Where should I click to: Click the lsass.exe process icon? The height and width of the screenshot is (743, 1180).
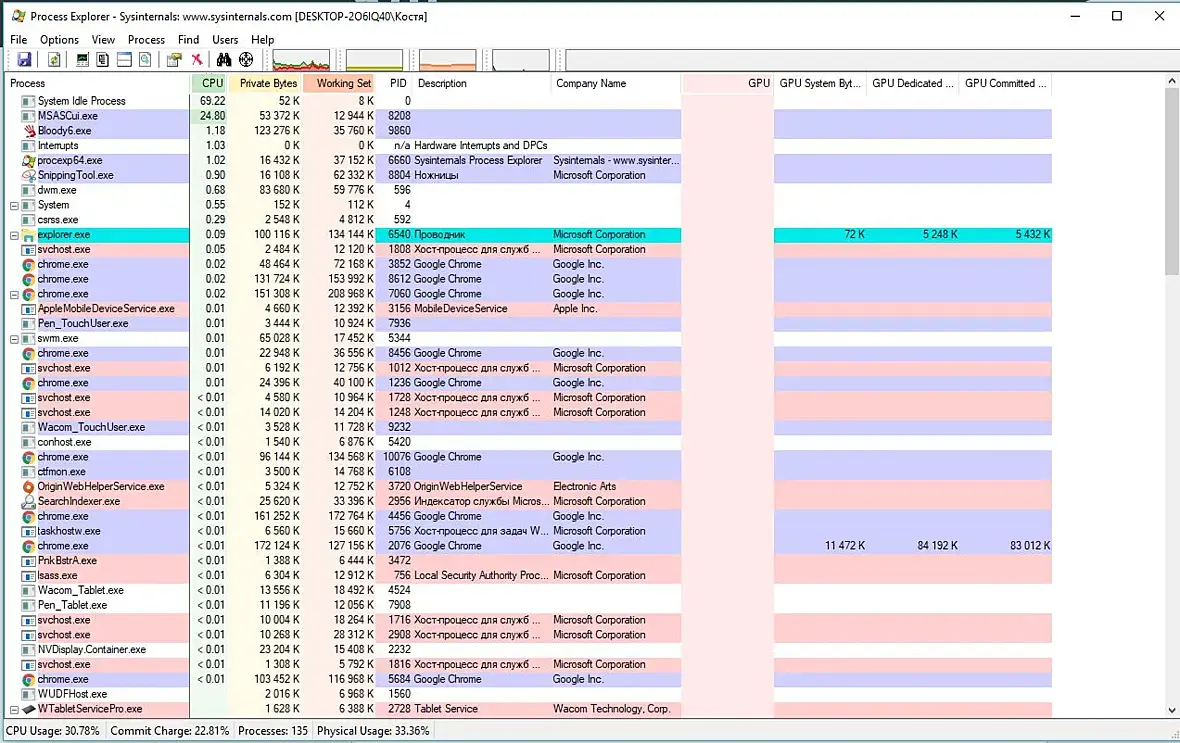coord(29,575)
